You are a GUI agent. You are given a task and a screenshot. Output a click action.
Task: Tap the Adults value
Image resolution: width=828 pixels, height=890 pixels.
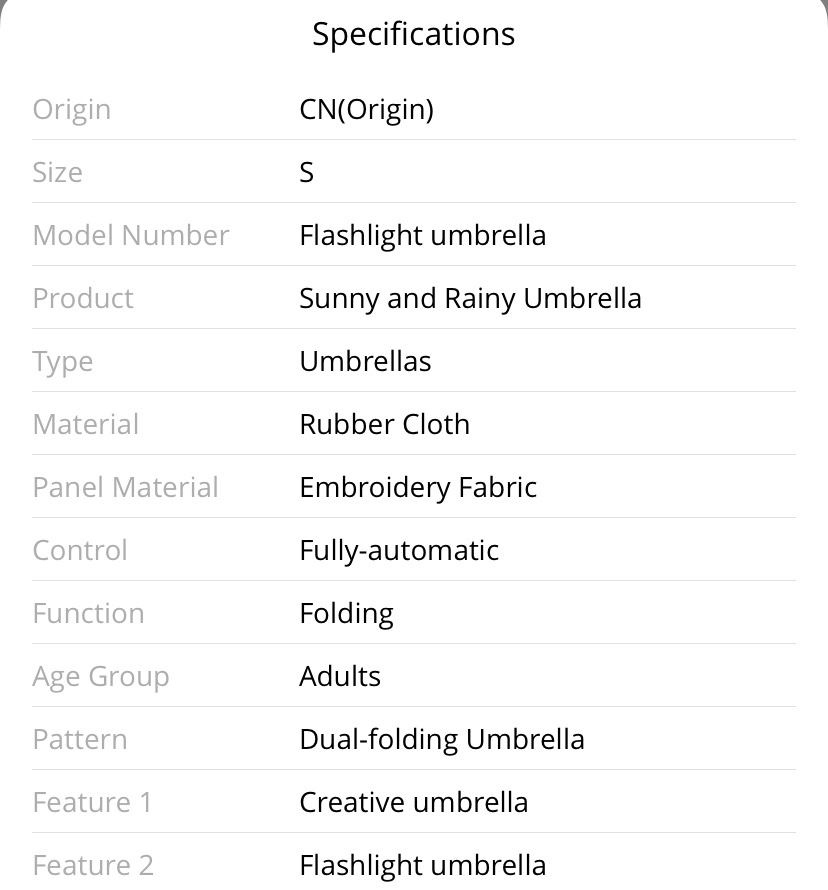click(x=341, y=676)
